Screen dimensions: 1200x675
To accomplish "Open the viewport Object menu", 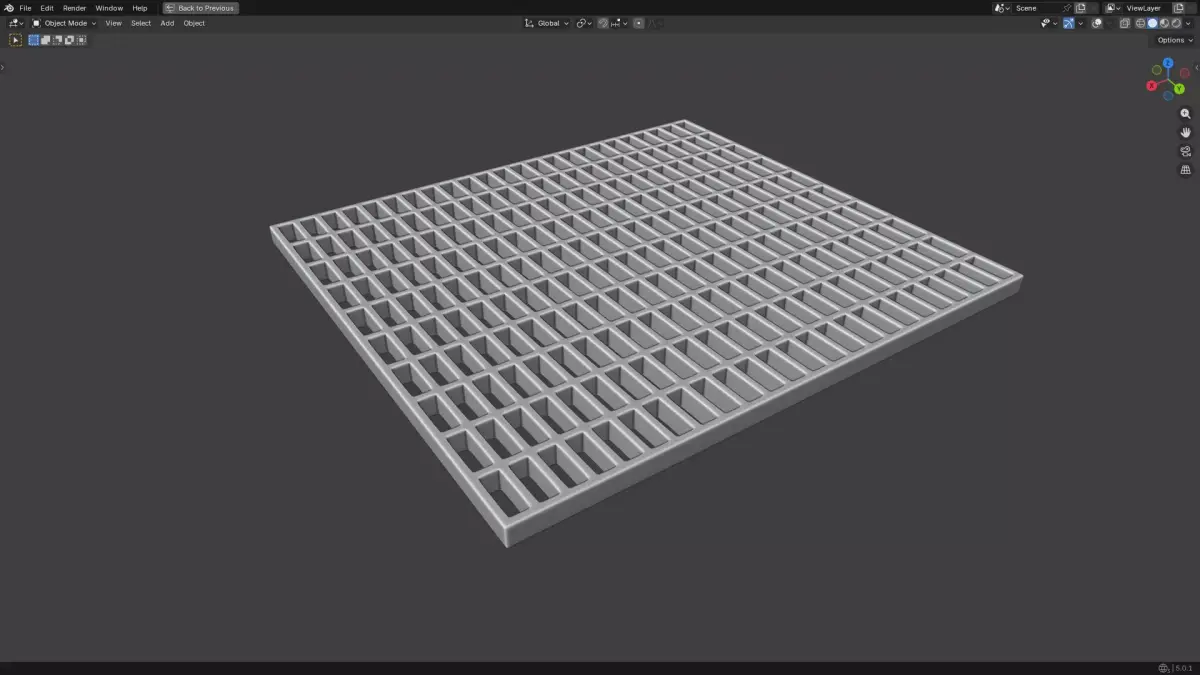I will coord(194,23).
